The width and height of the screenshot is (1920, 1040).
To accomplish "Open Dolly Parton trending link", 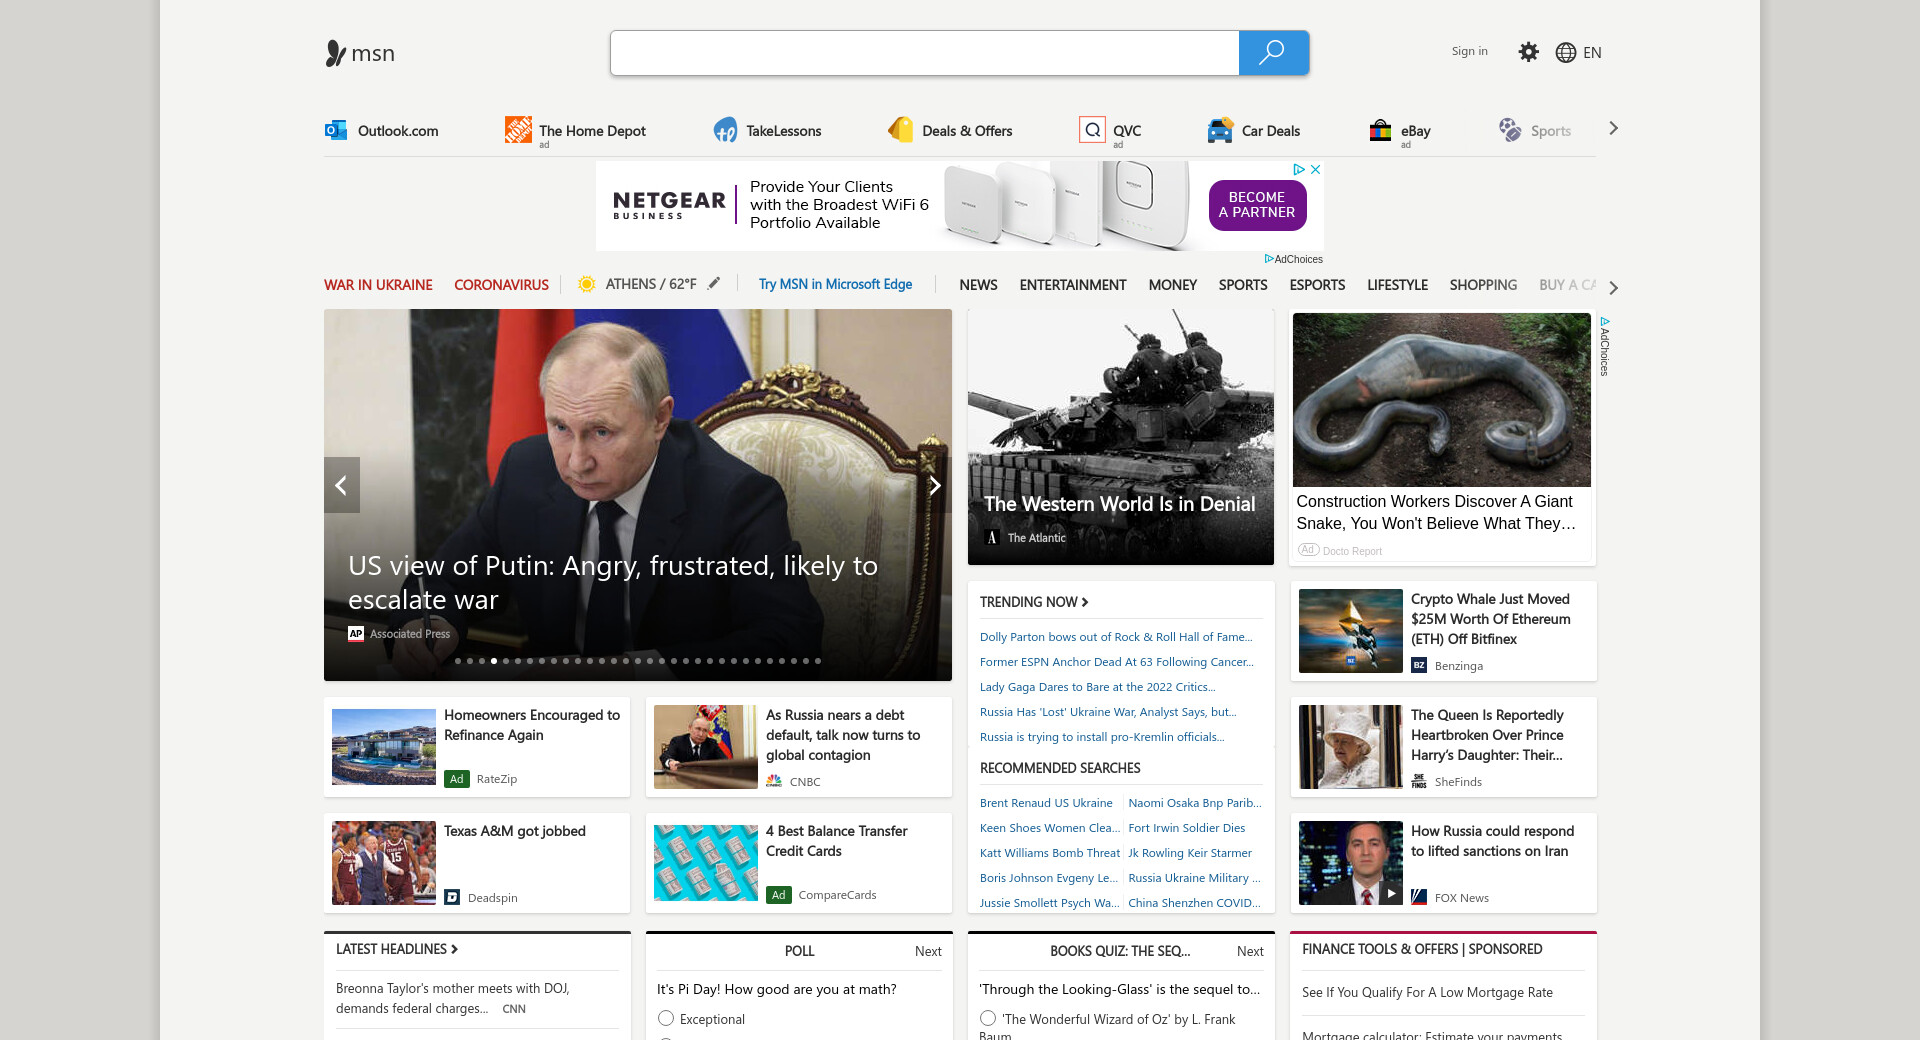I will pyautogui.click(x=1116, y=637).
